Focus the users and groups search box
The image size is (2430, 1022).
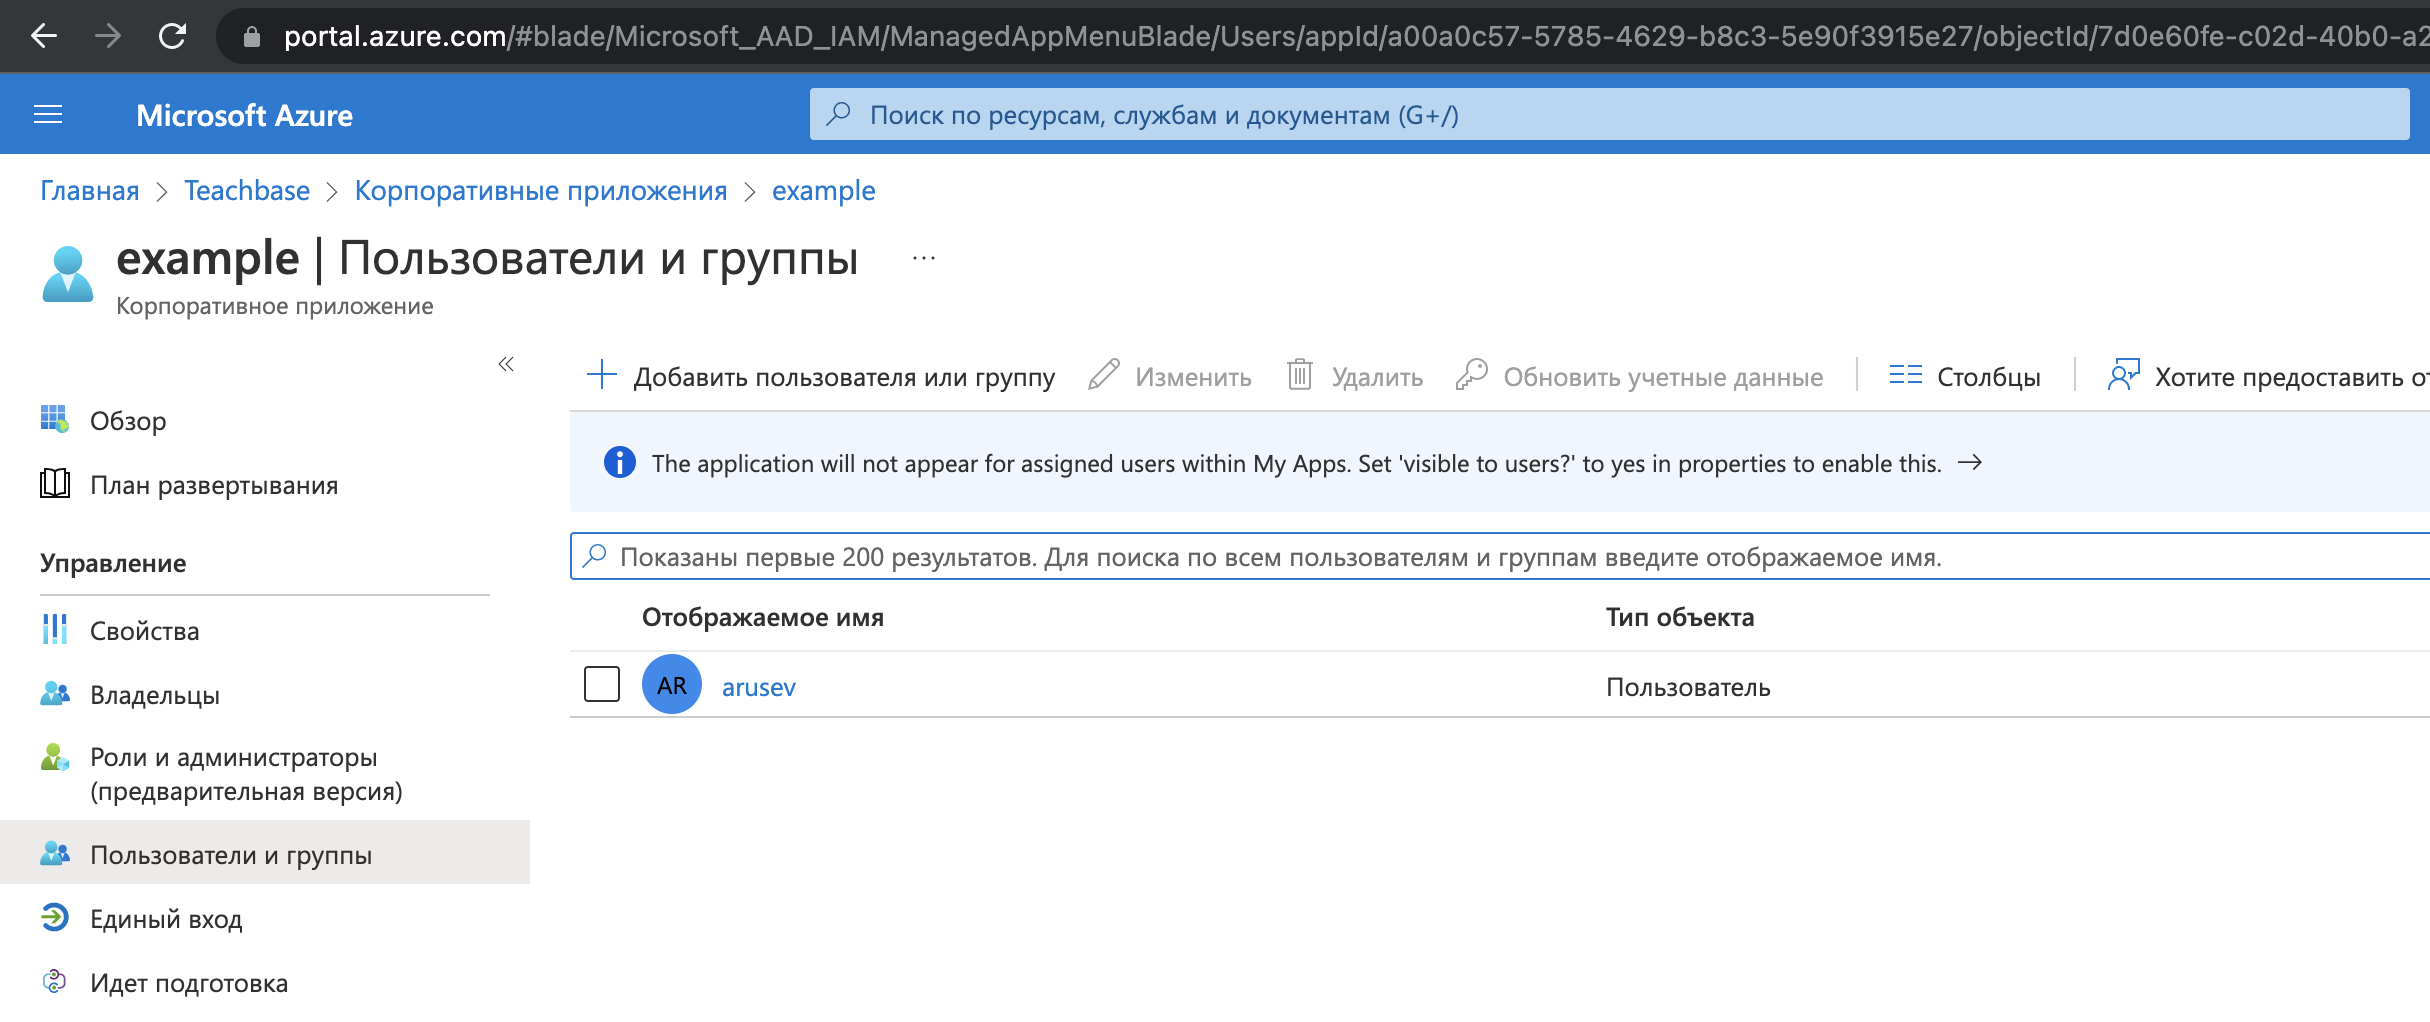click(x=1500, y=556)
